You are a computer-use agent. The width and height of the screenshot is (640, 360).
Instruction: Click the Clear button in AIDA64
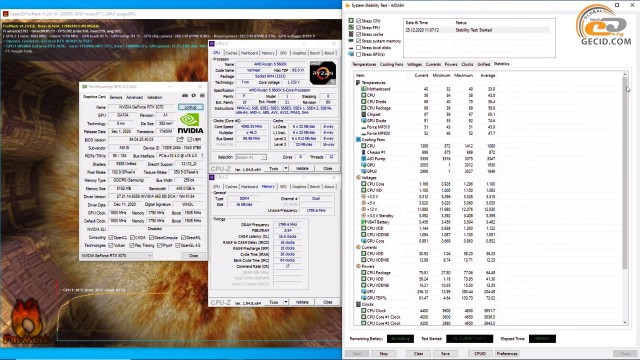[418, 353]
